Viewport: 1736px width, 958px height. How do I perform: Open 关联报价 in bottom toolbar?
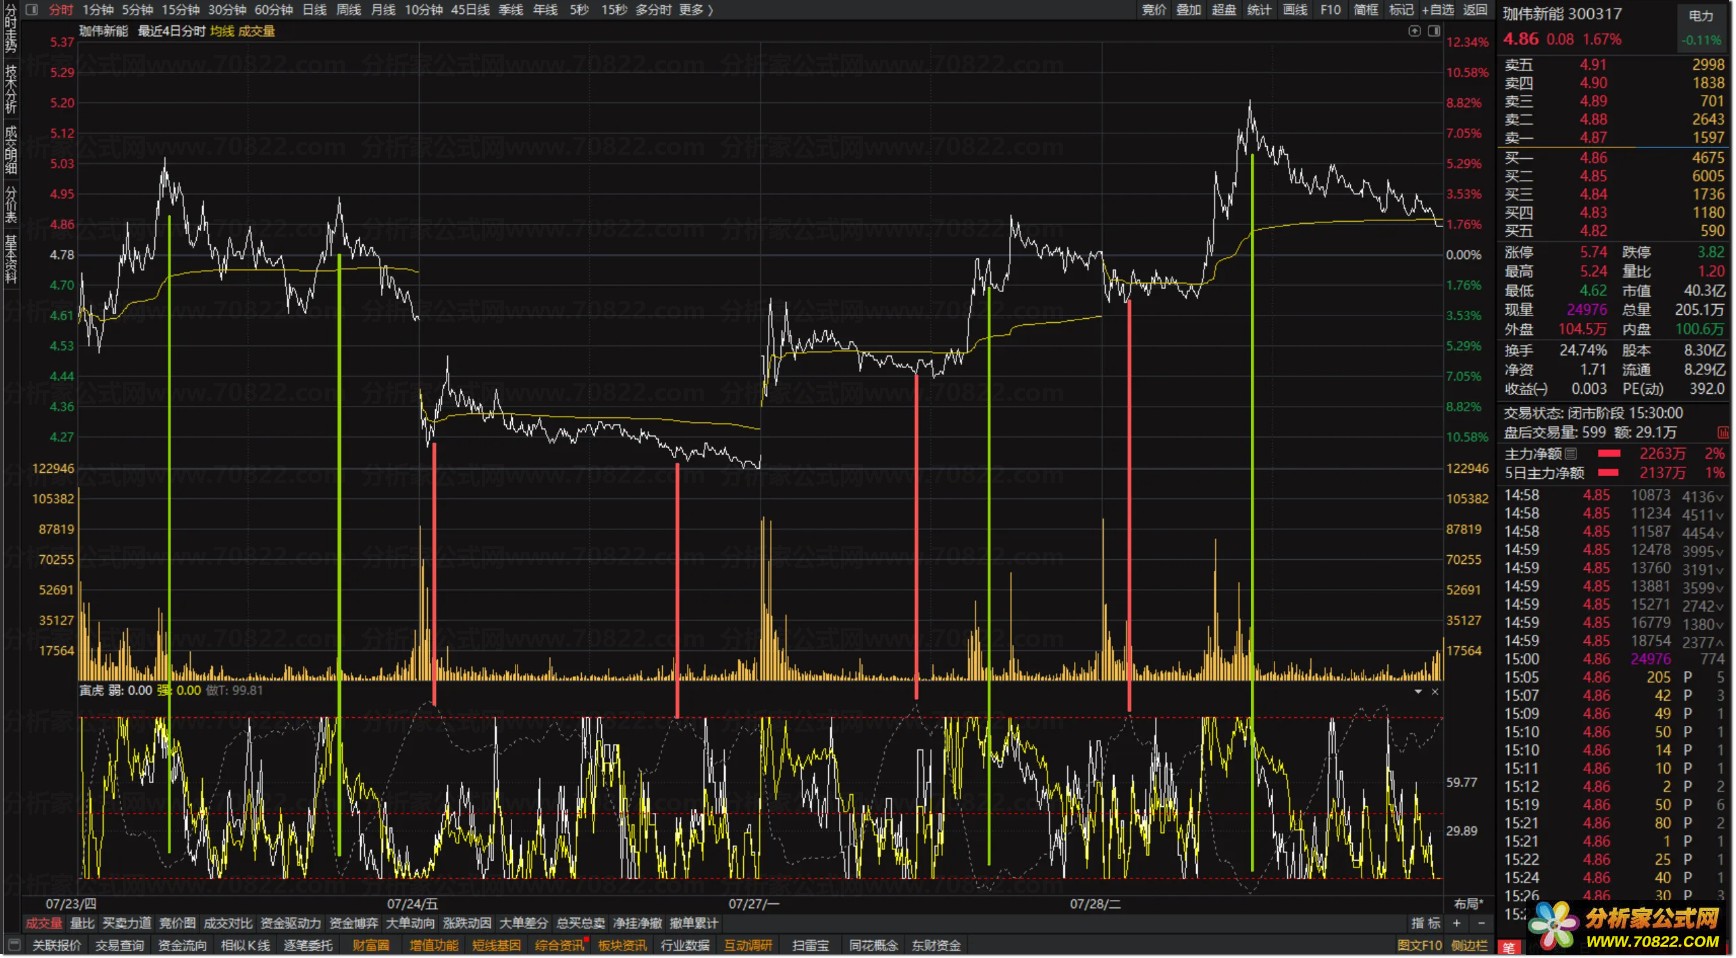point(57,945)
